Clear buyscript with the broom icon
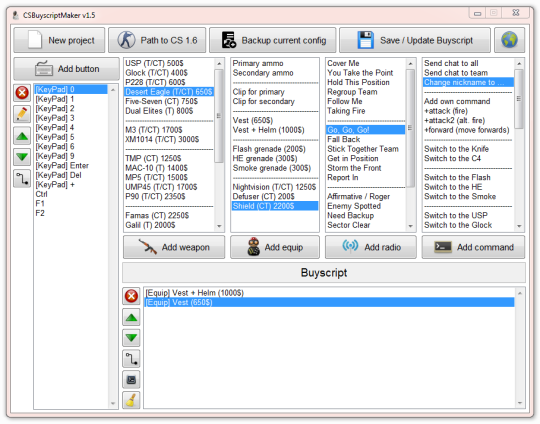Viewport: 540px width, 424px height. [x=131, y=400]
